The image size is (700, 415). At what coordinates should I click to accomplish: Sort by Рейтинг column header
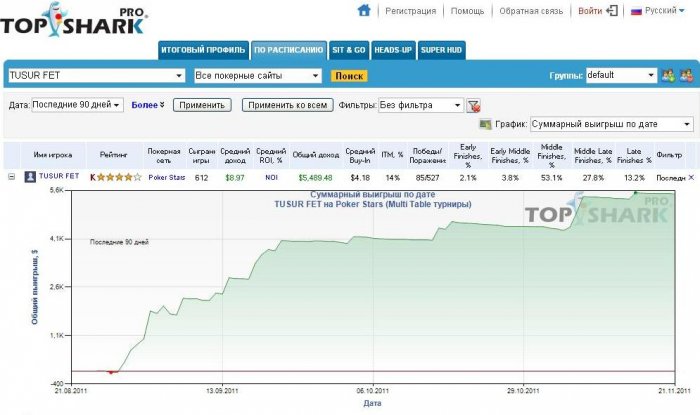[x=113, y=155]
